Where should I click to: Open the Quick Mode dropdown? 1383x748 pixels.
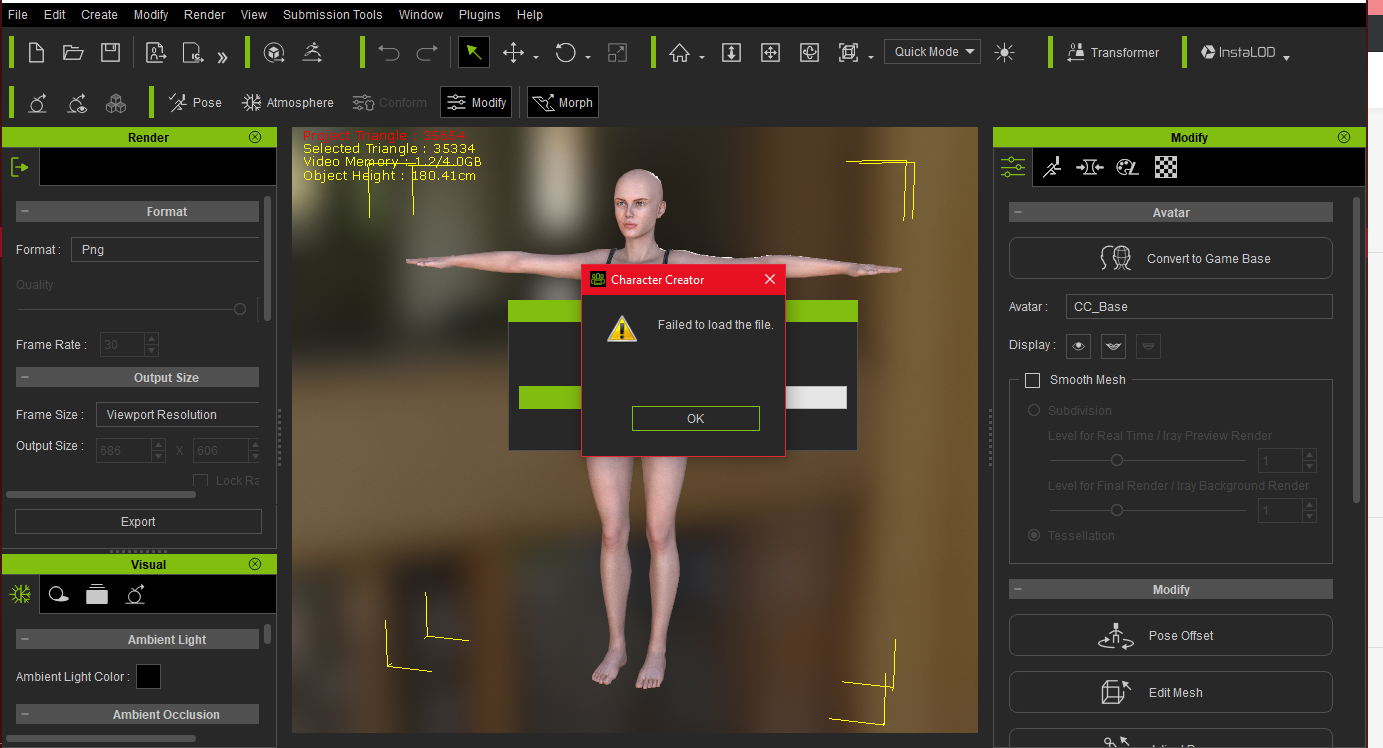click(932, 52)
